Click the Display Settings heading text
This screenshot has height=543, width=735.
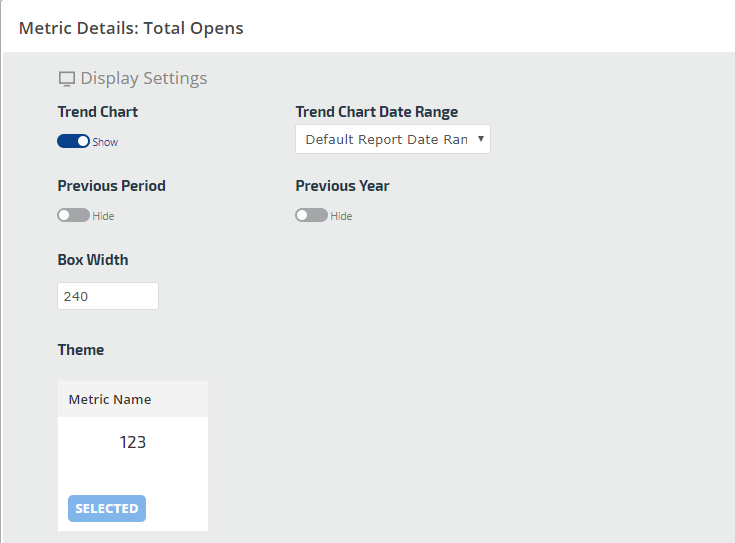point(144,78)
